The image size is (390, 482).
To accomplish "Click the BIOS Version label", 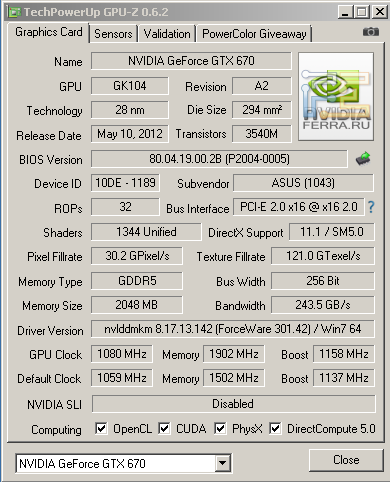I will pyautogui.click(x=51, y=160).
